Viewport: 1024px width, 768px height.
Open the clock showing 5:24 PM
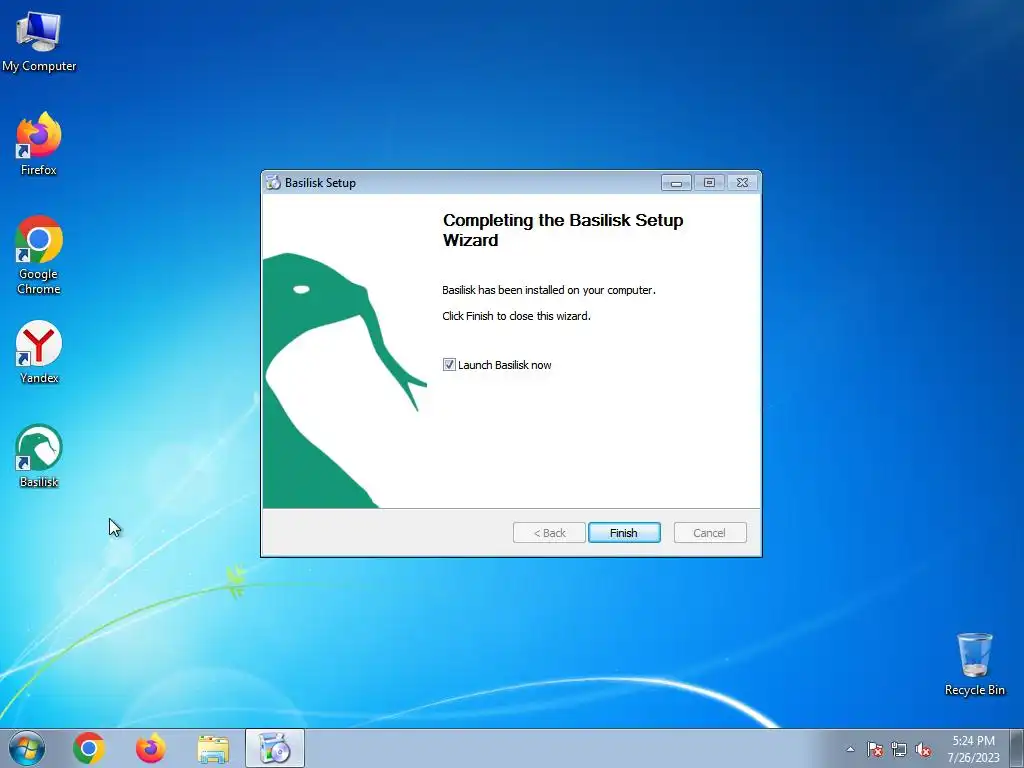973,748
